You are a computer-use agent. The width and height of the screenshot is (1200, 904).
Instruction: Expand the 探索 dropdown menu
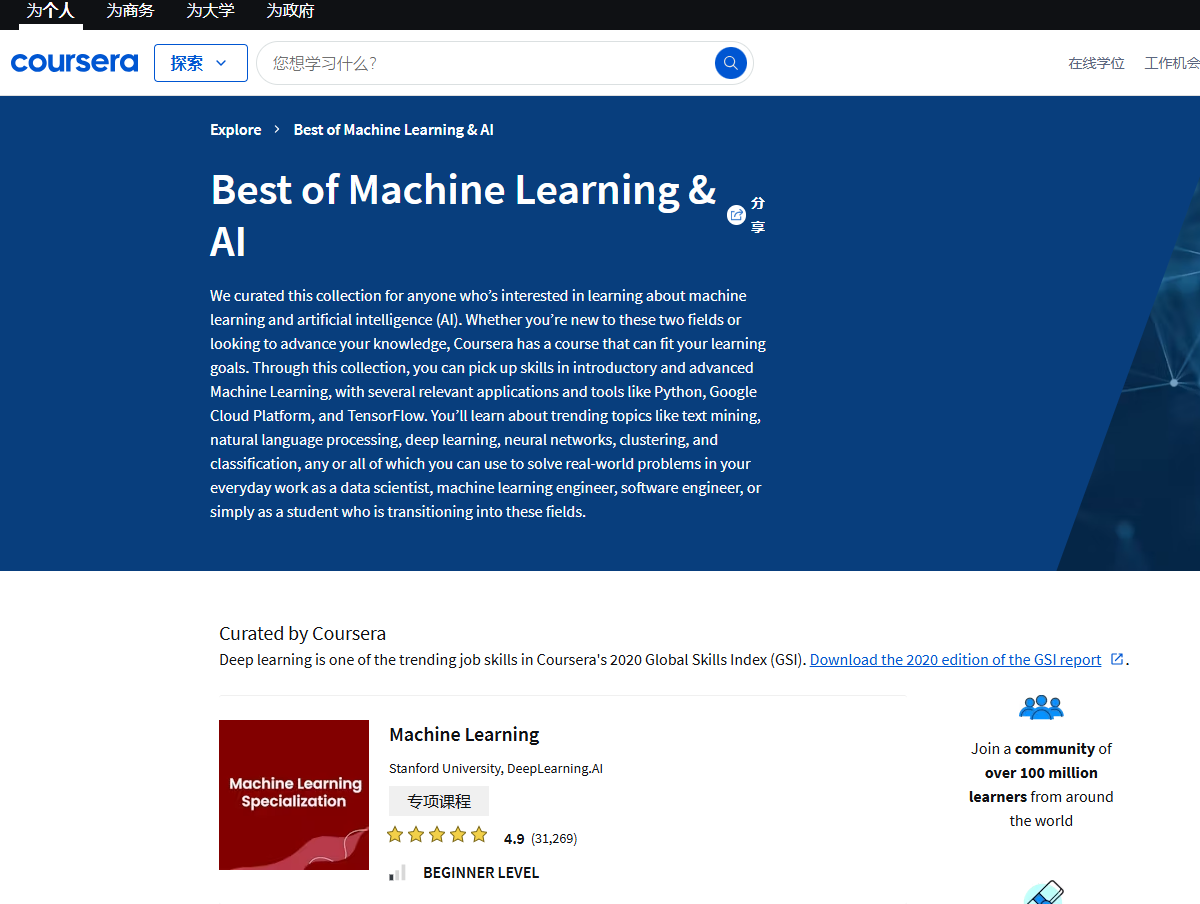200,63
